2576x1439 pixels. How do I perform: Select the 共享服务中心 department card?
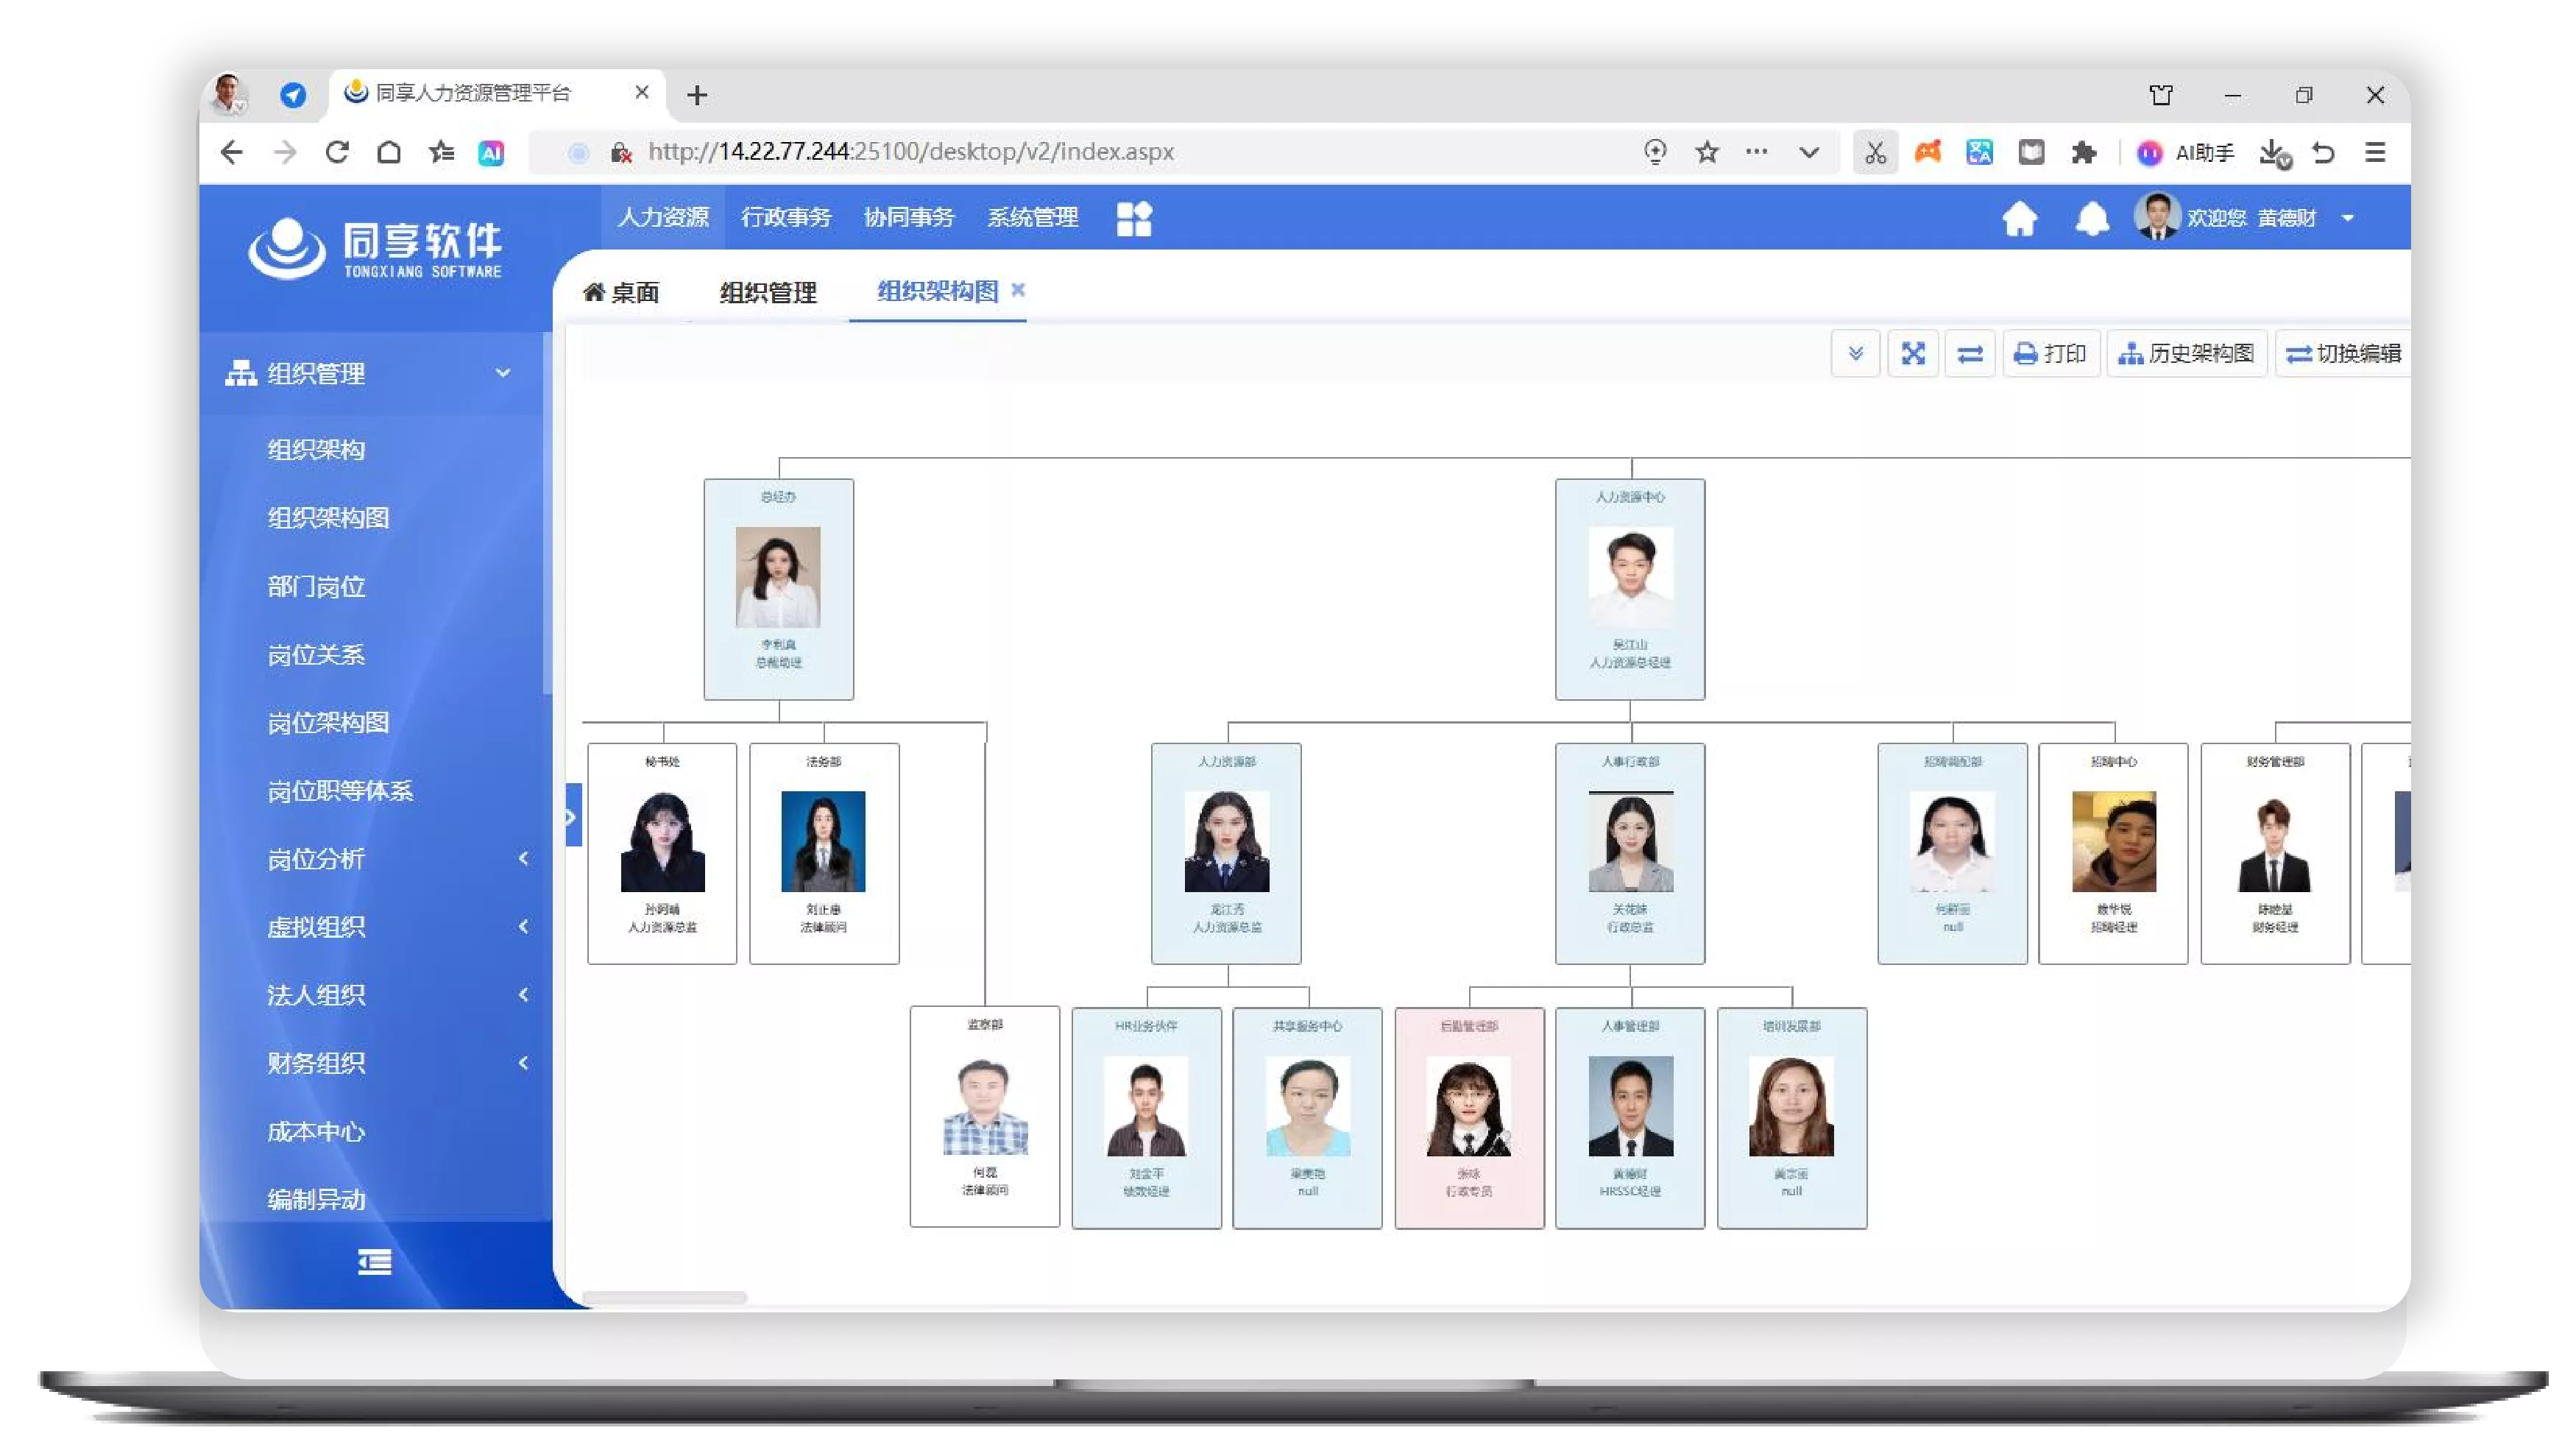tap(1308, 1118)
